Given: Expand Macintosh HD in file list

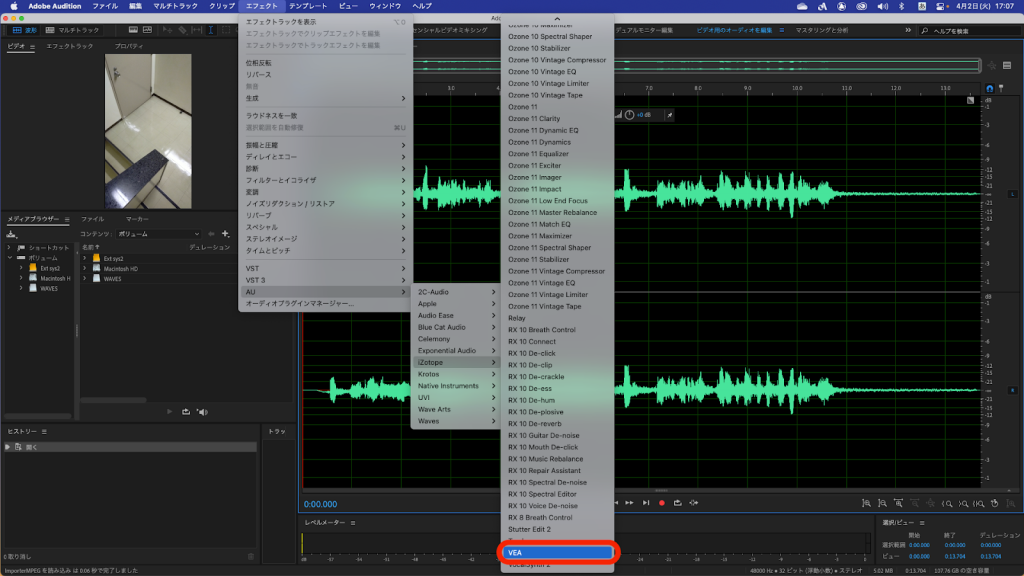Looking at the screenshot, I should pyautogui.click(x=84, y=268).
